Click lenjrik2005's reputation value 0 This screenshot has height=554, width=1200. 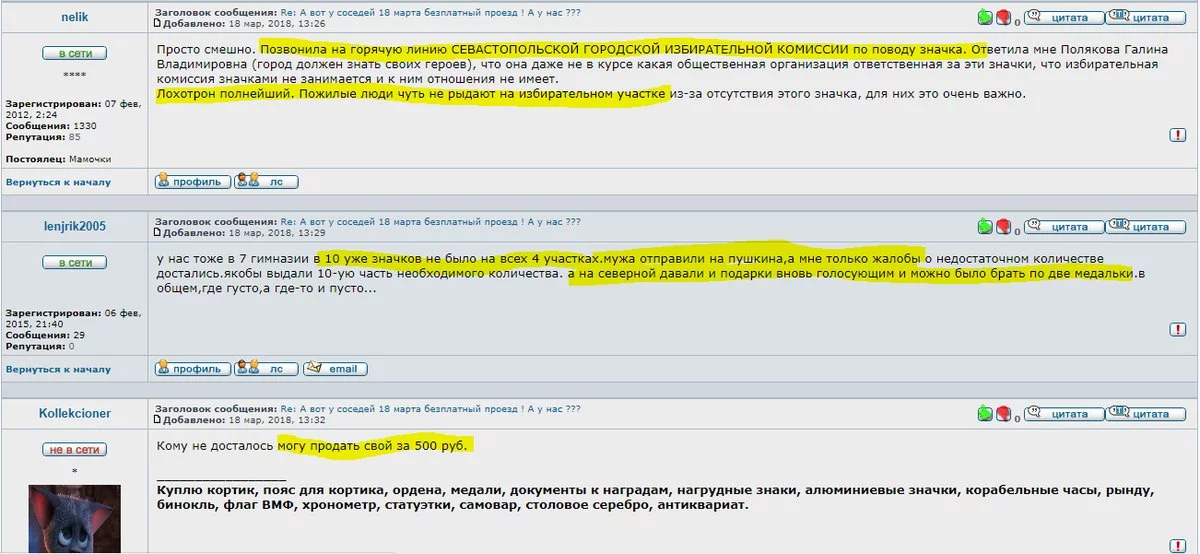pos(71,346)
